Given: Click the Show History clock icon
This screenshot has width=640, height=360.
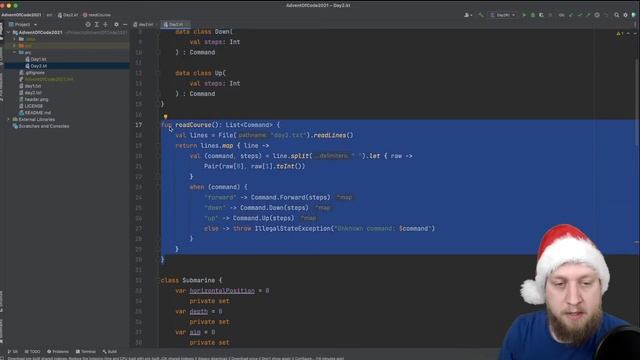Looking at the screenshot, I should 597,15.
